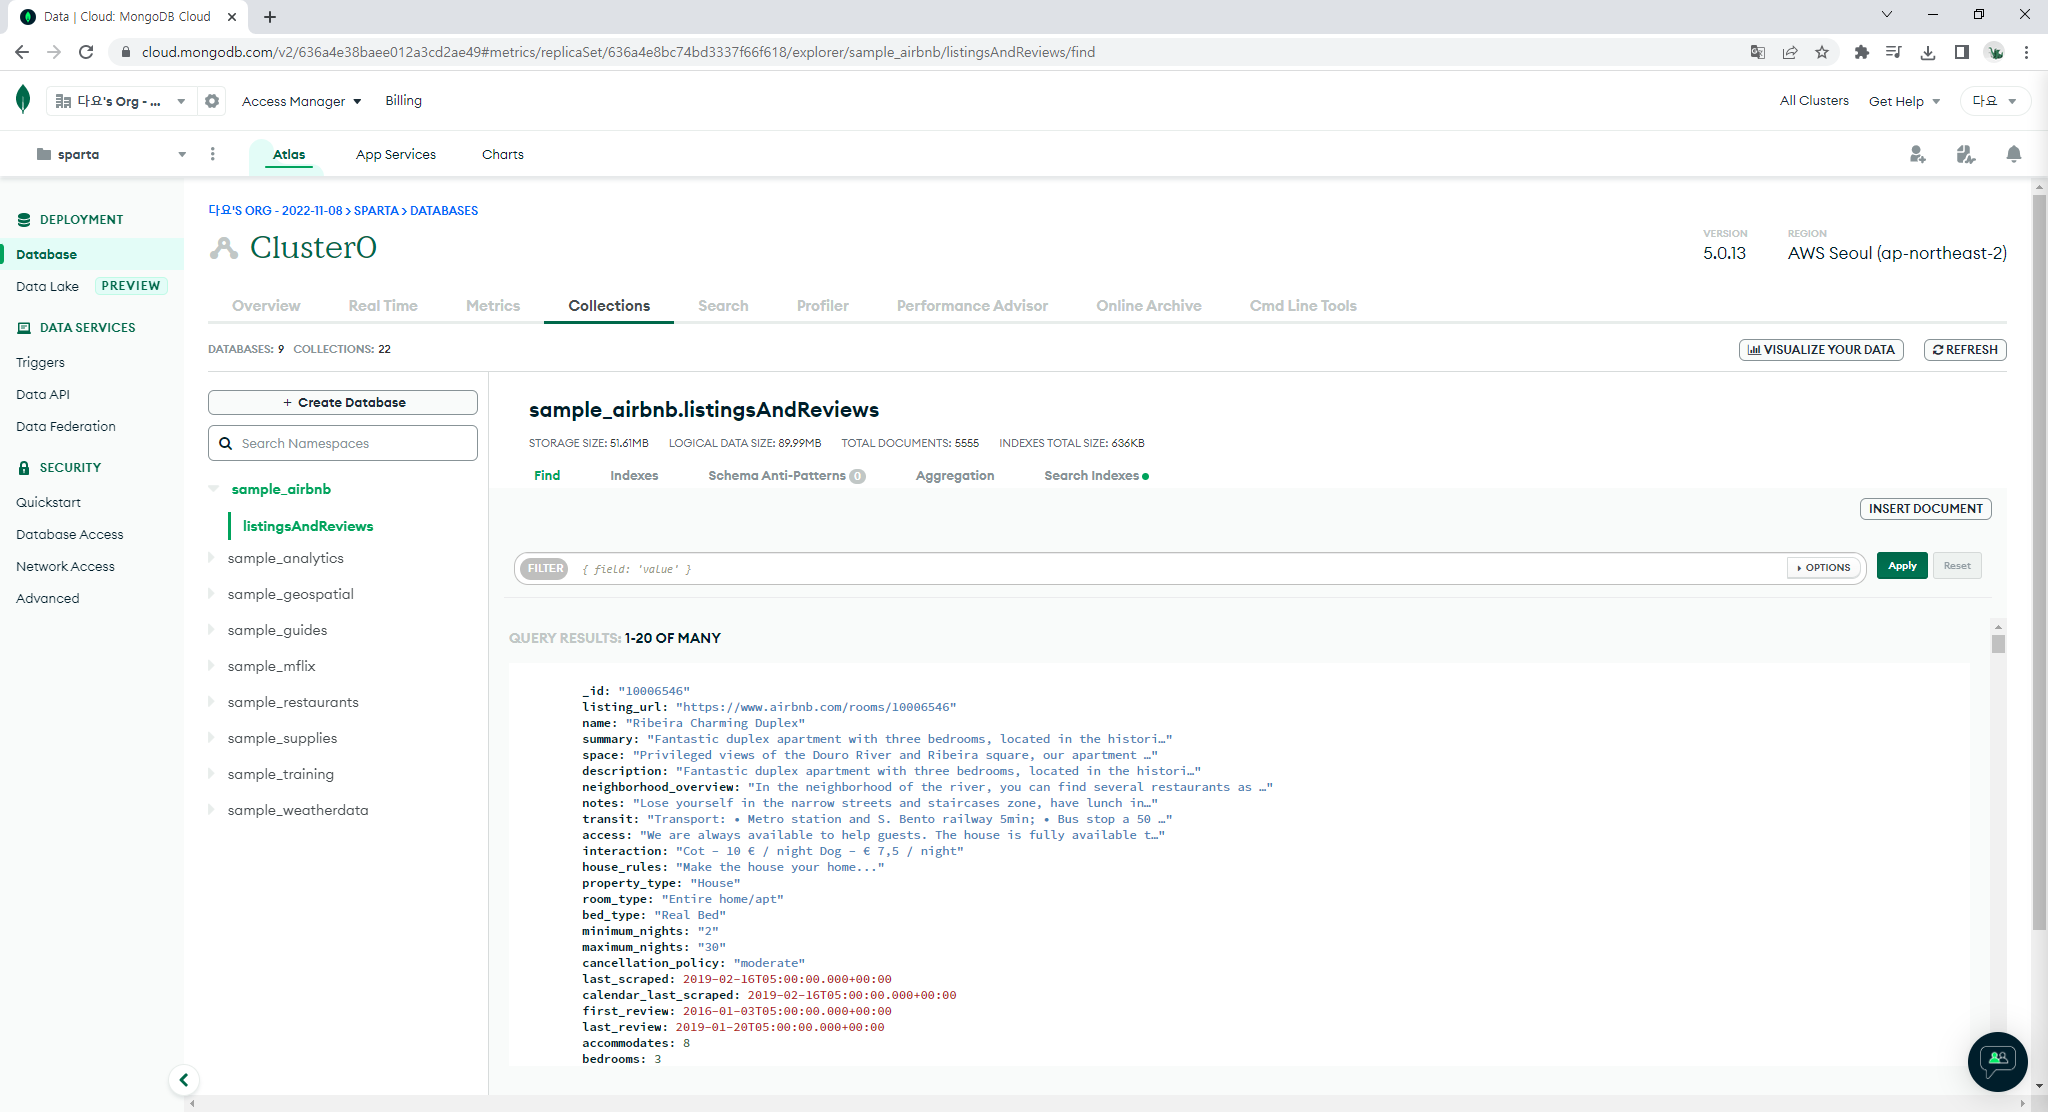2048x1112 pixels.
Task: Open Database Access in sidebar
Action: tap(70, 534)
